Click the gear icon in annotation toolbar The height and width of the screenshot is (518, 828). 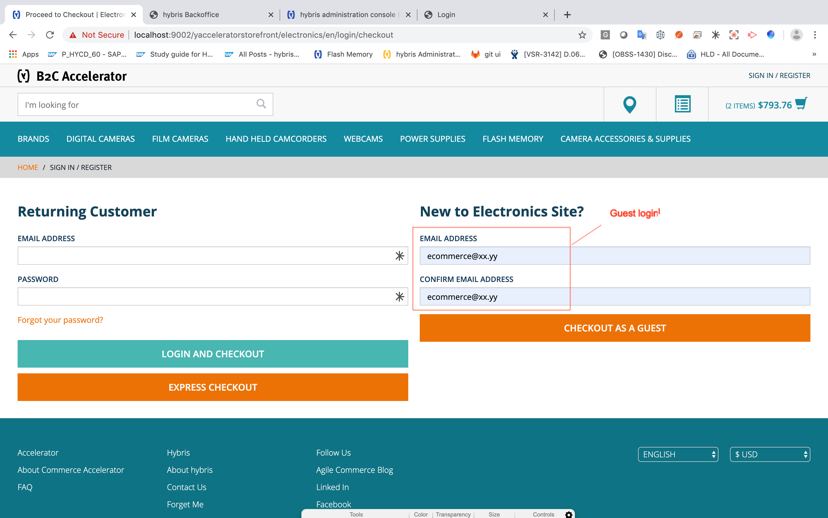pos(569,514)
